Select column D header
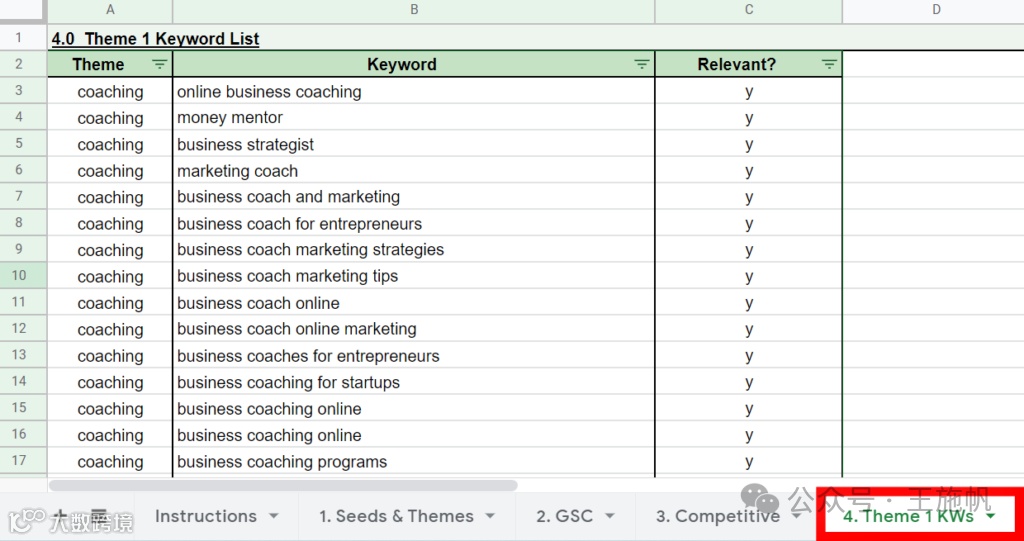 (x=936, y=10)
